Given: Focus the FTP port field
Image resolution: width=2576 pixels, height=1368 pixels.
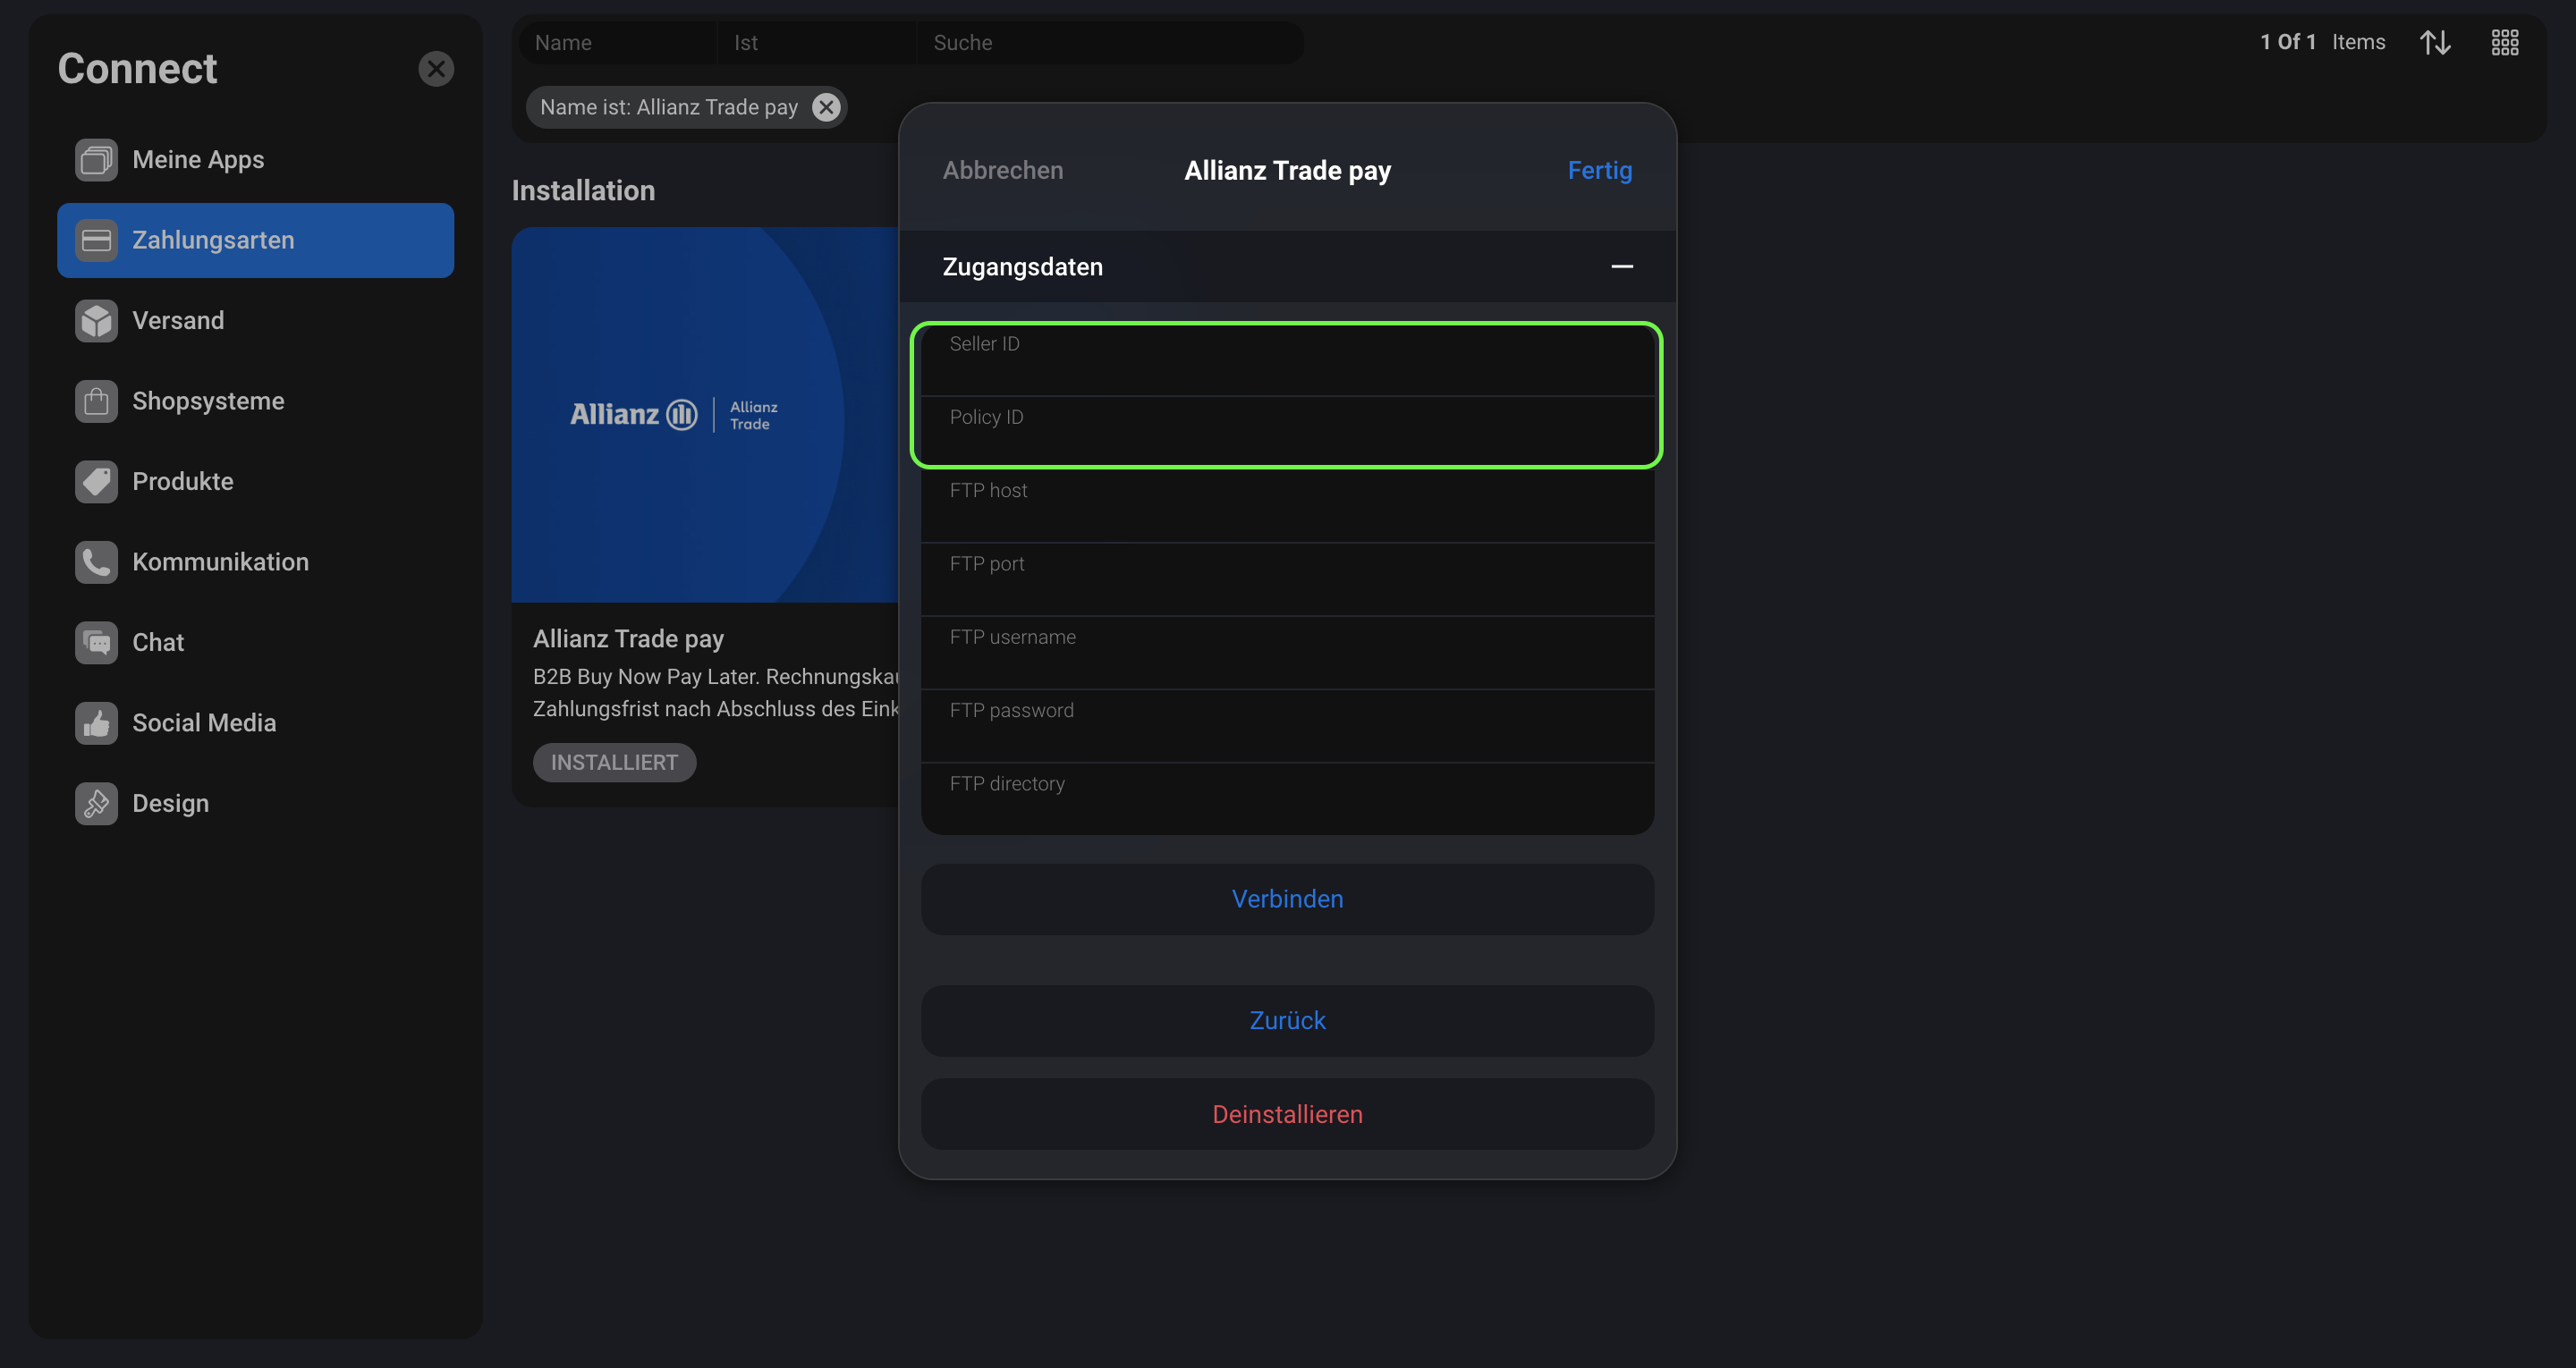Looking at the screenshot, I should (1287, 580).
